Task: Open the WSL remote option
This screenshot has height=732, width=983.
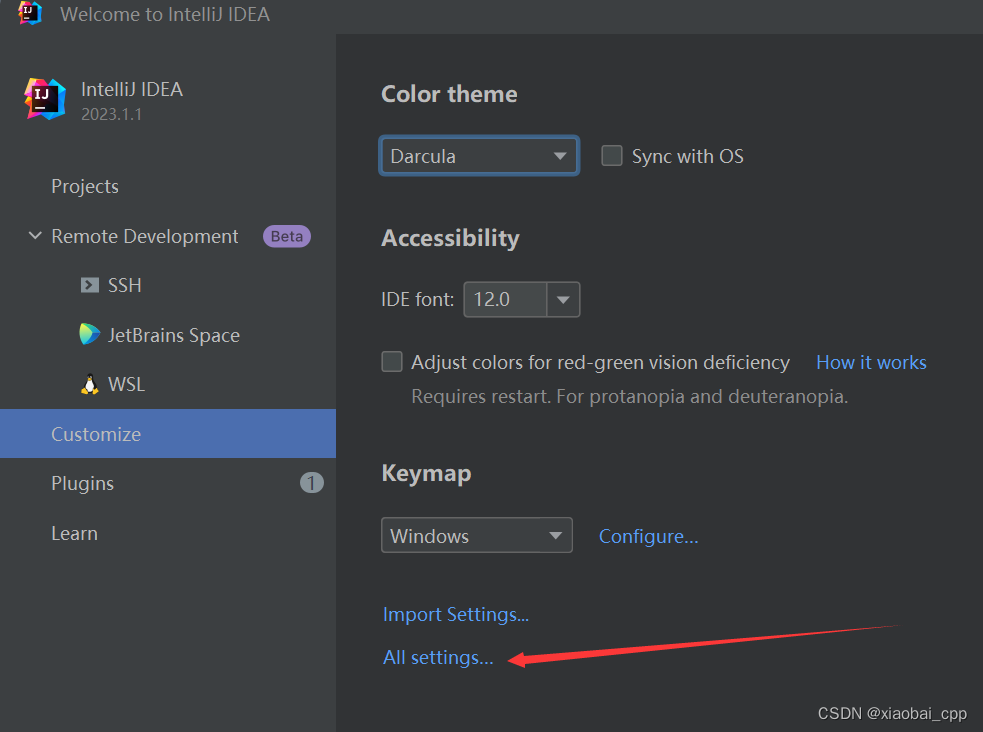Action: tap(126, 384)
